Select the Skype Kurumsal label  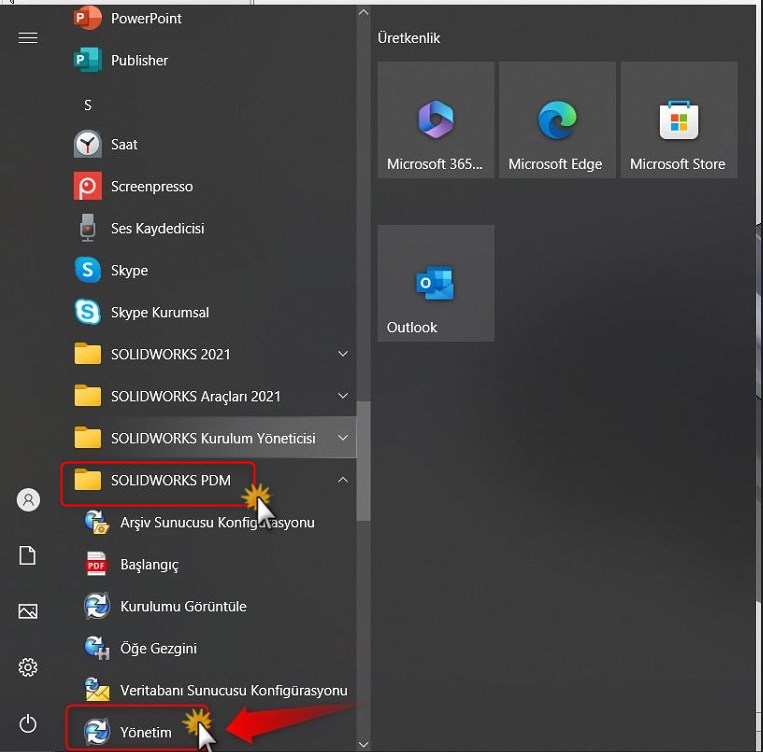(x=160, y=312)
